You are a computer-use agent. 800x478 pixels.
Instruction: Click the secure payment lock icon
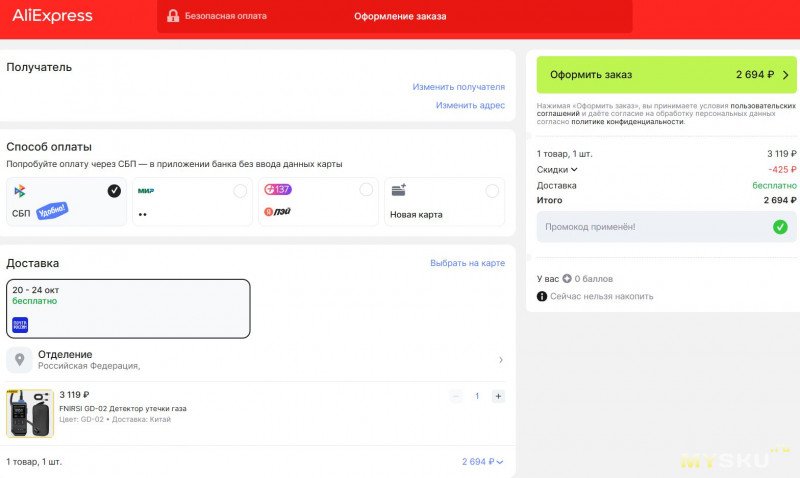tap(173, 16)
